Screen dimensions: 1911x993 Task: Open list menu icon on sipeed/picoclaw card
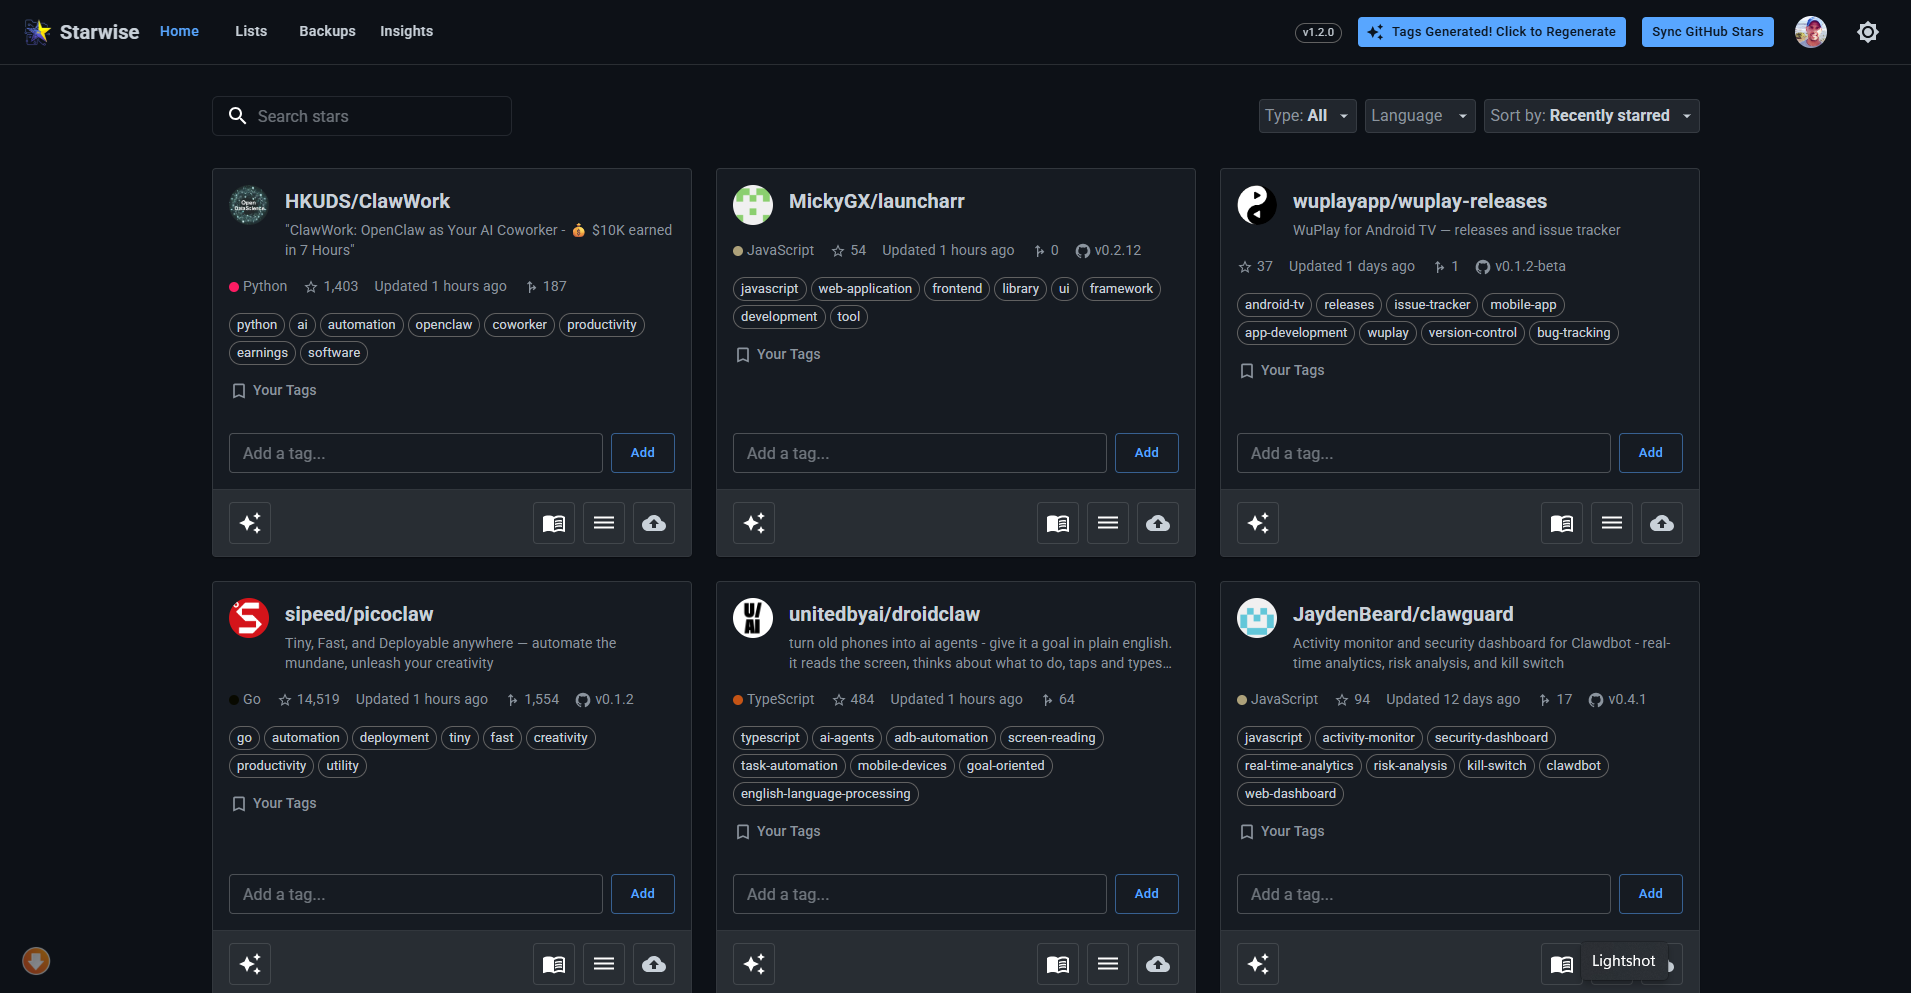click(x=604, y=964)
